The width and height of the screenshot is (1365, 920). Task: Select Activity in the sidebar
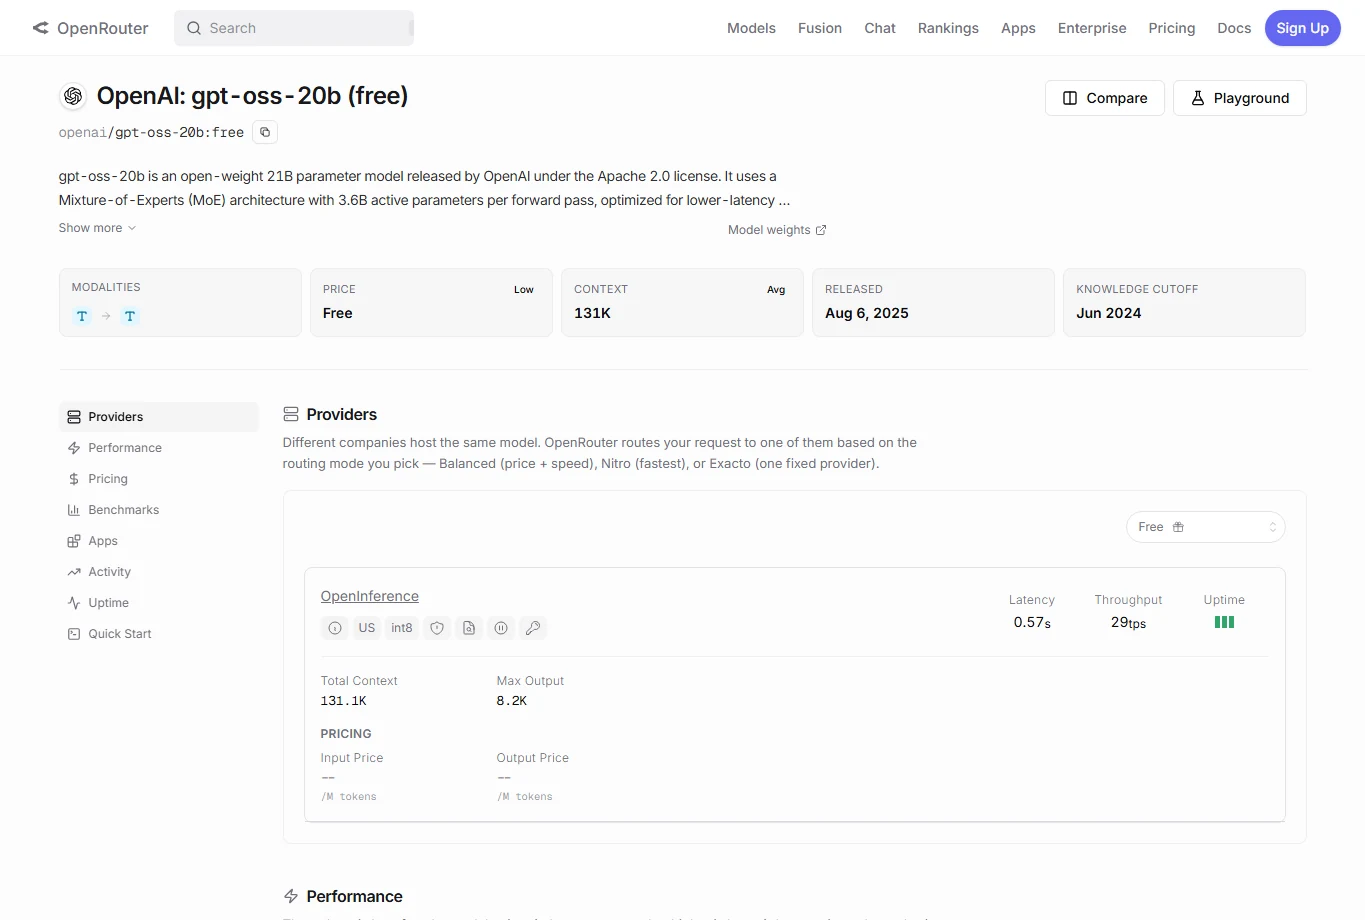pos(158,572)
